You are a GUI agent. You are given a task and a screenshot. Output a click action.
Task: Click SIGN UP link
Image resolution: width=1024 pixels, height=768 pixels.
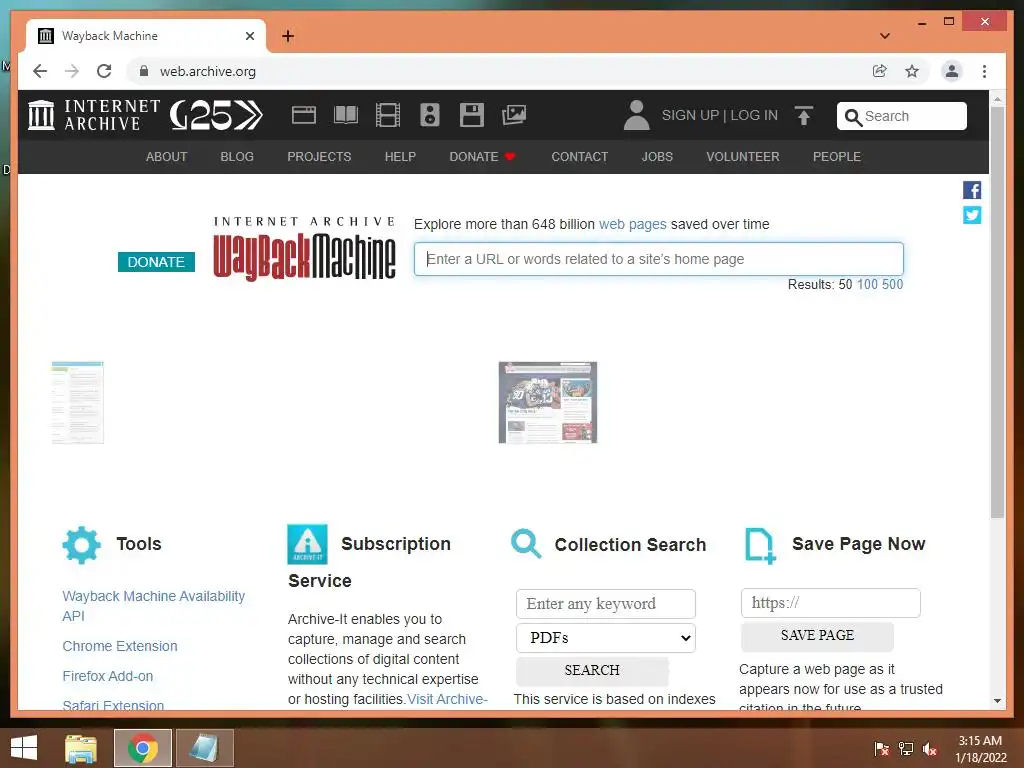[x=690, y=115]
